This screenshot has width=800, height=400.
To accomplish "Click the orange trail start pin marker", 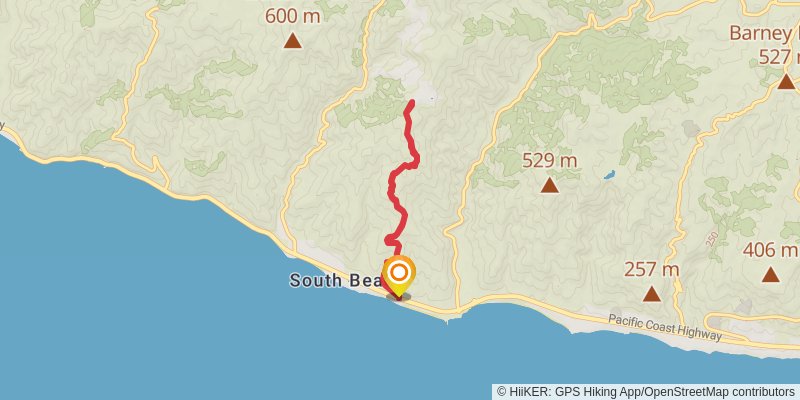I will coord(398,276).
